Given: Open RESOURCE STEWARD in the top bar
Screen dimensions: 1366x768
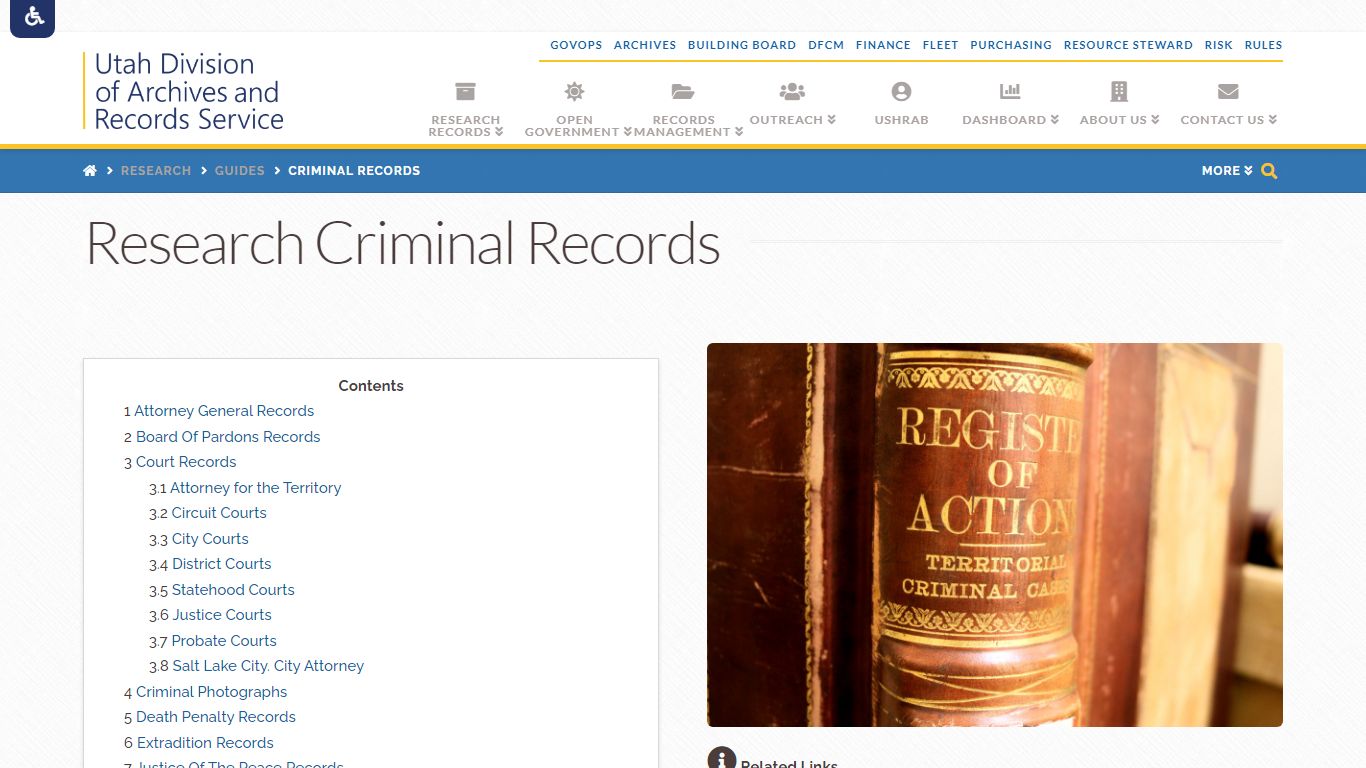Looking at the screenshot, I should pyautogui.click(x=1128, y=45).
